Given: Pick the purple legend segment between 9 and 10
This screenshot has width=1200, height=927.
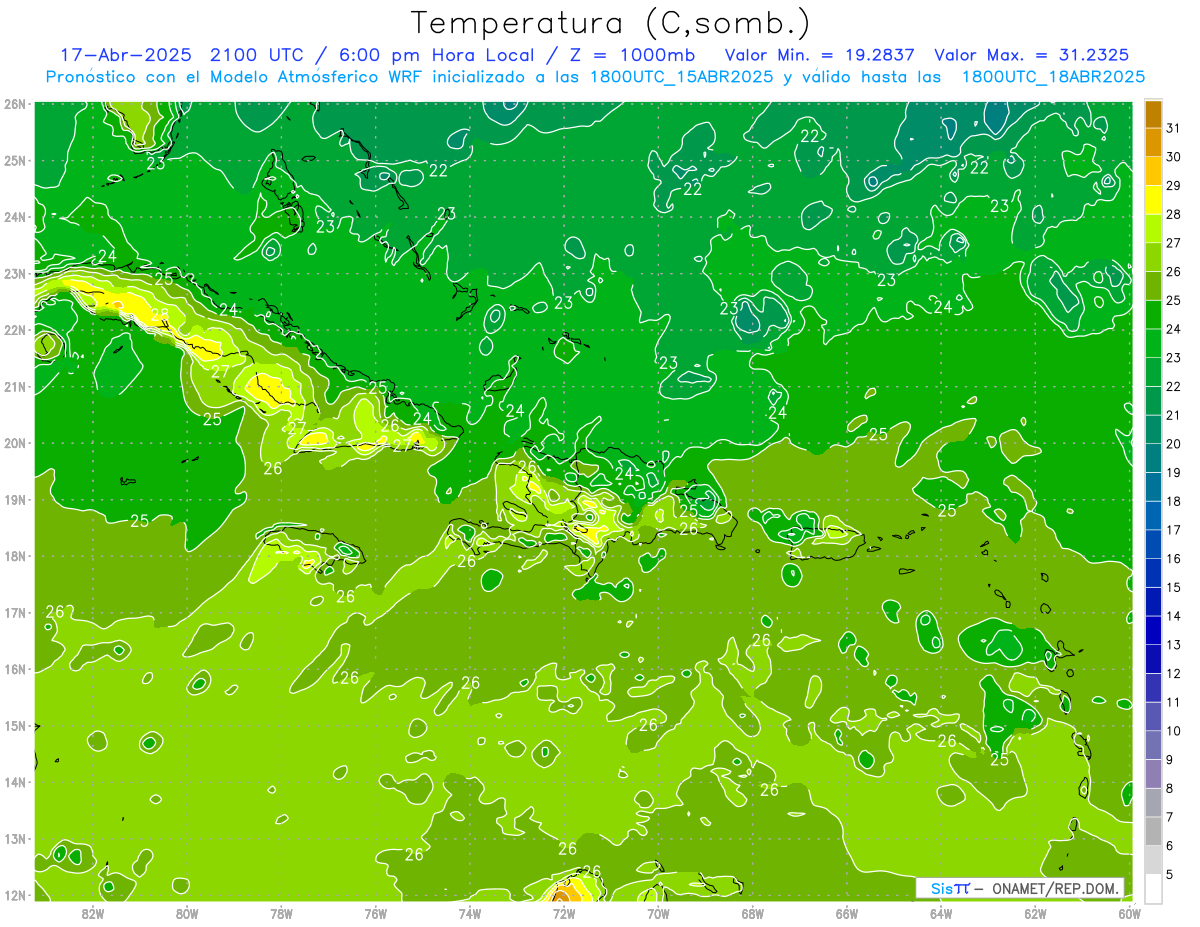Looking at the screenshot, I should 1153,745.
